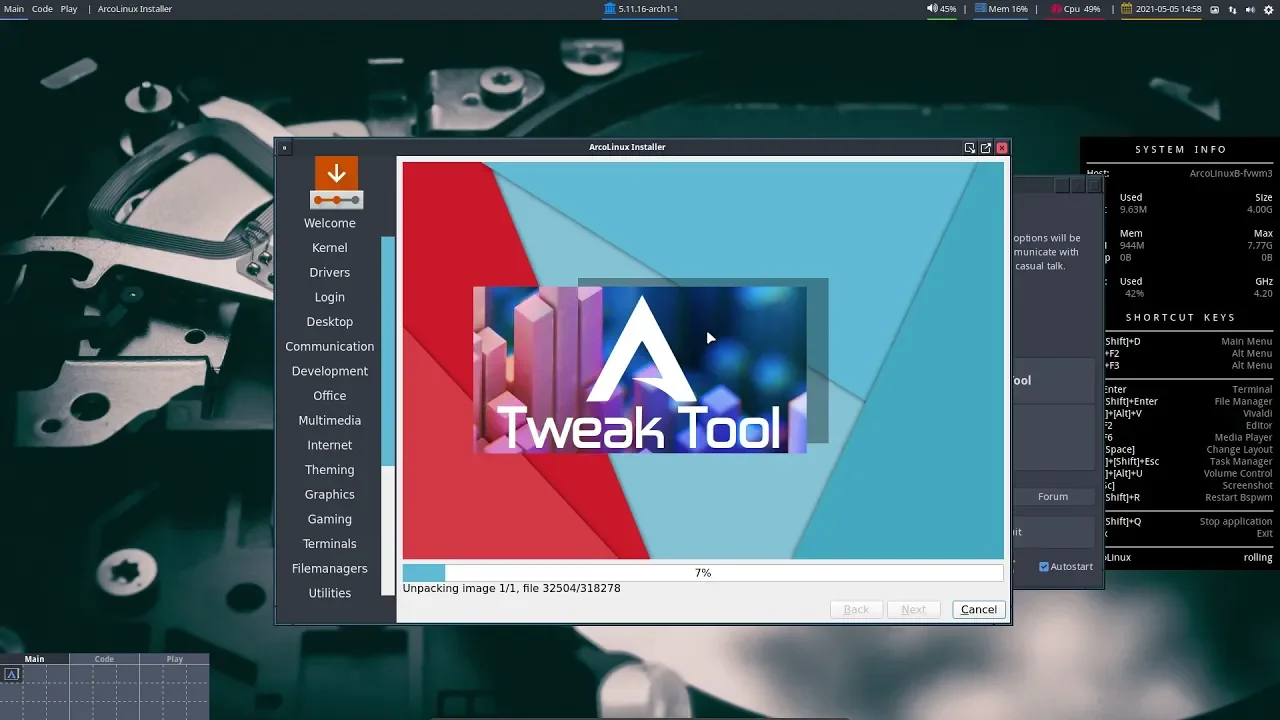Image resolution: width=1280 pixels, height=720 pixels.
Task: Click the "Cpu 49%" readout in top bar
Action: click(1082, 9)
